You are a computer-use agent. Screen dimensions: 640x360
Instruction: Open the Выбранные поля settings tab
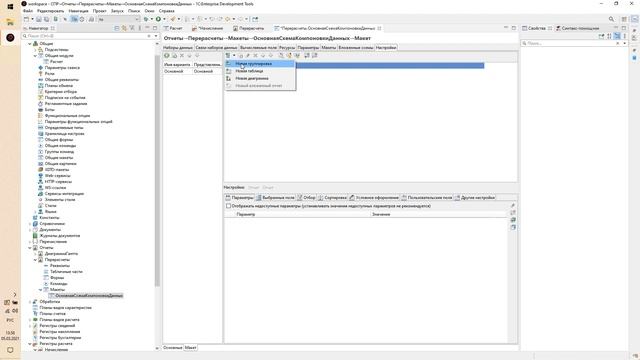tap(275, 198)
